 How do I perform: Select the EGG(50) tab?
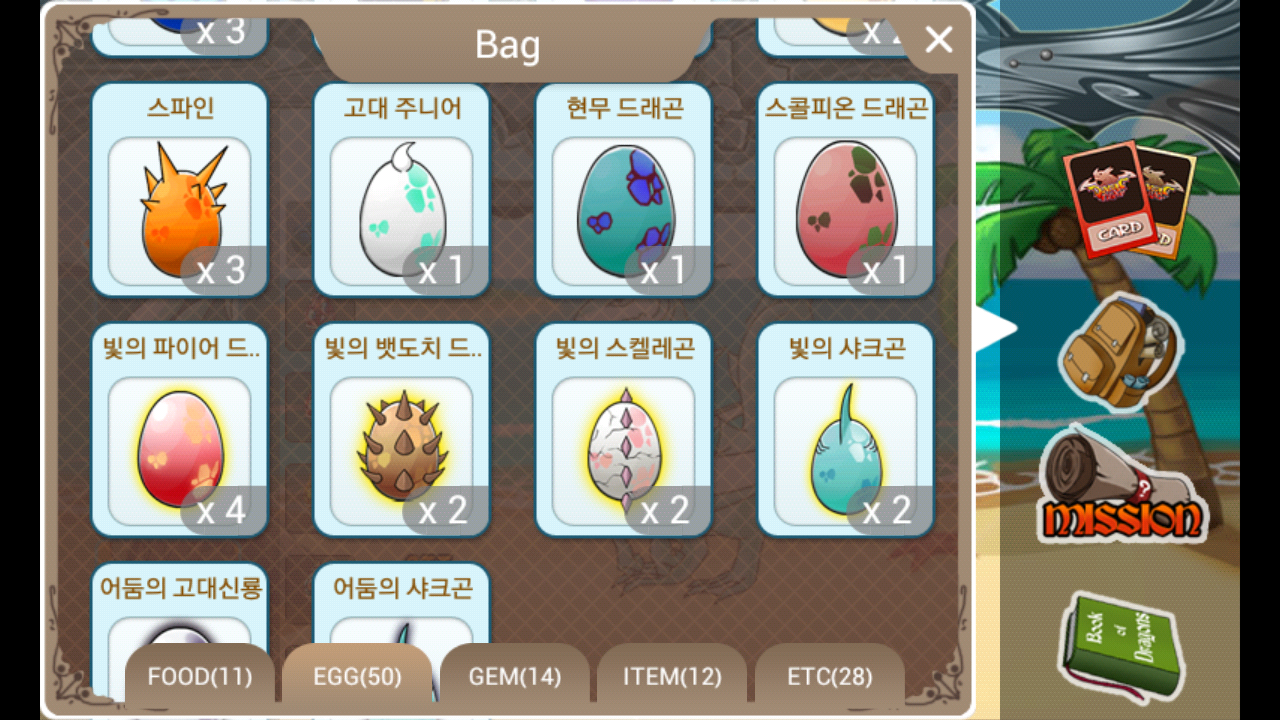[357, 677]
